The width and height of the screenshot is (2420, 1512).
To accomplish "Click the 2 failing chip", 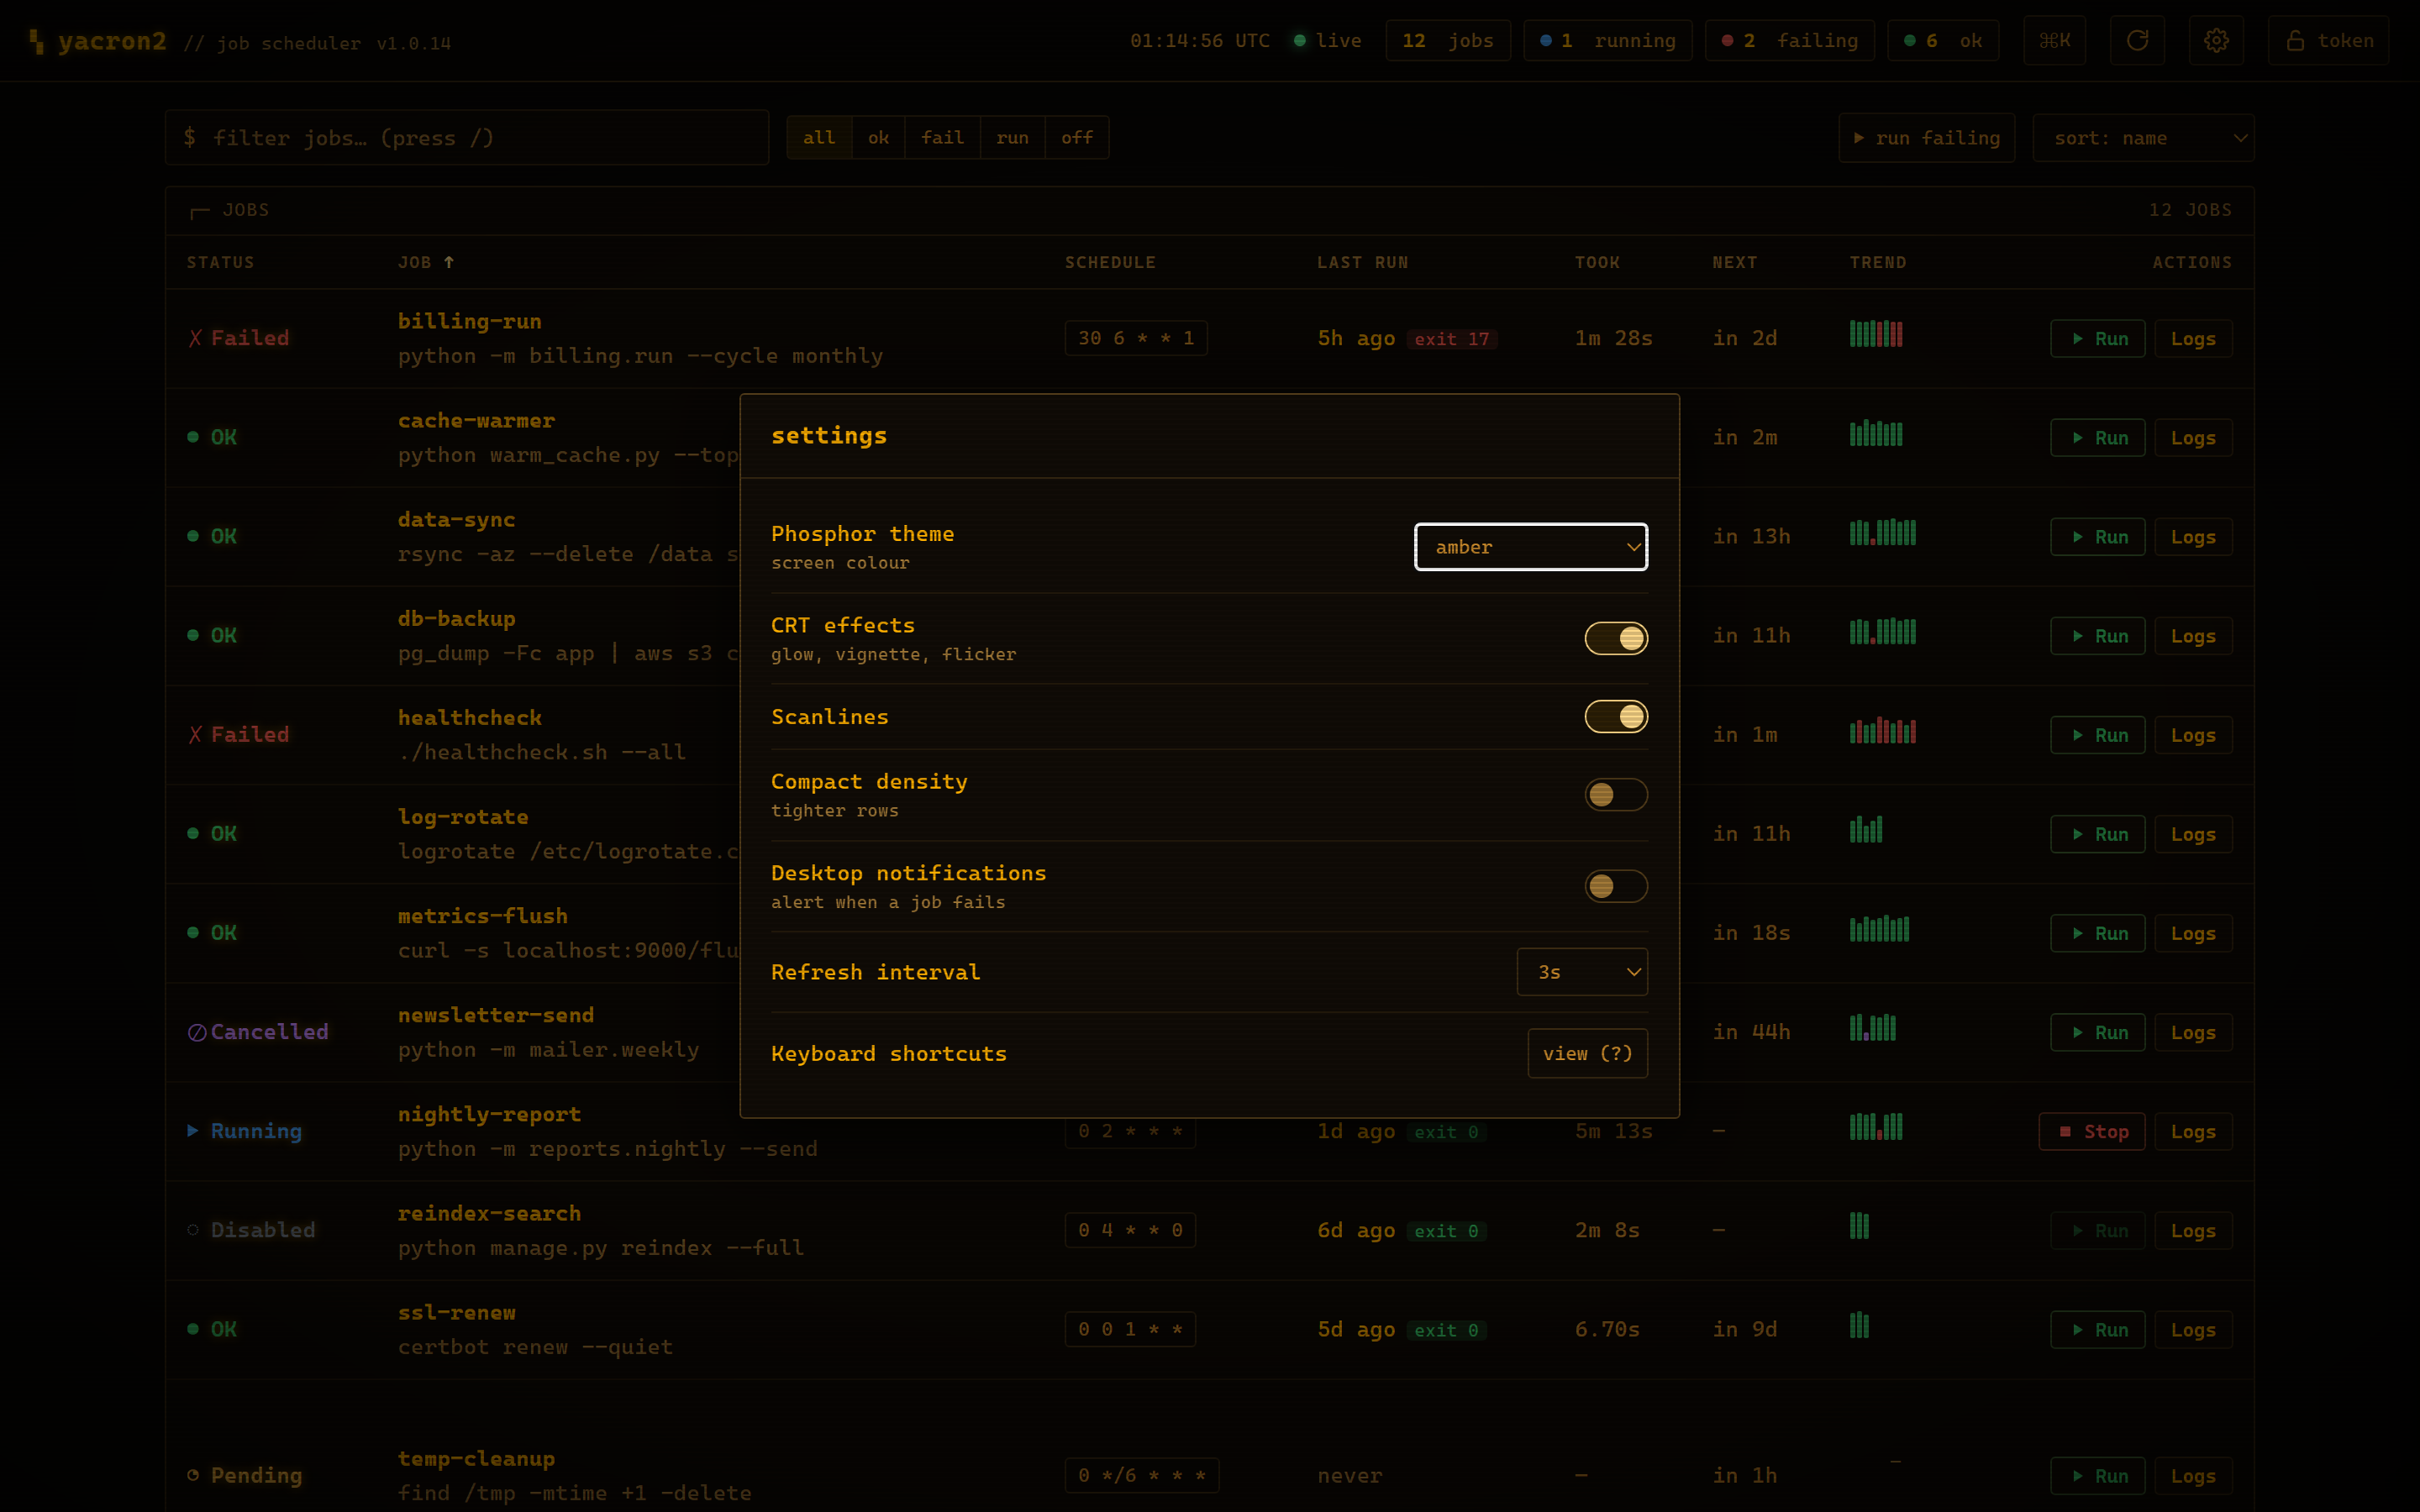I will coord(1790,41).
